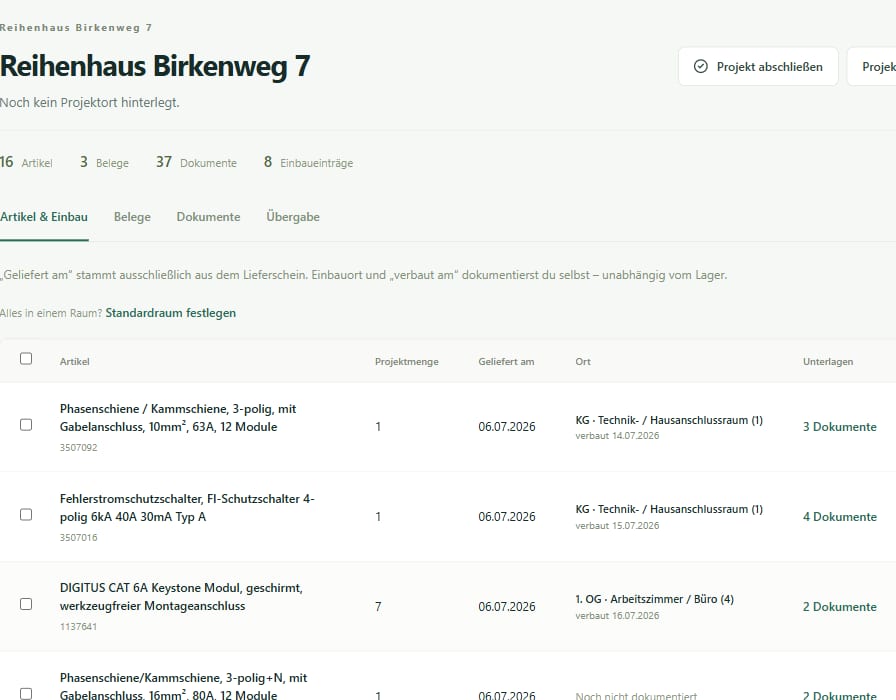Image resolution: width=896 pixels, height=700 pixels.
Task: Check the DIGITUS CAT 6A Keystone row
Action: (26, 604)
